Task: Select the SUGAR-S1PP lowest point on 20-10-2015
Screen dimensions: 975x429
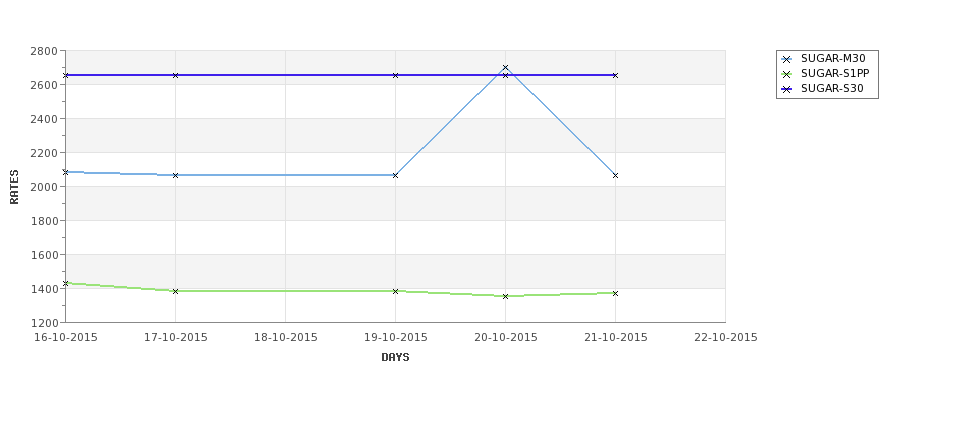Action: point(506,297)
